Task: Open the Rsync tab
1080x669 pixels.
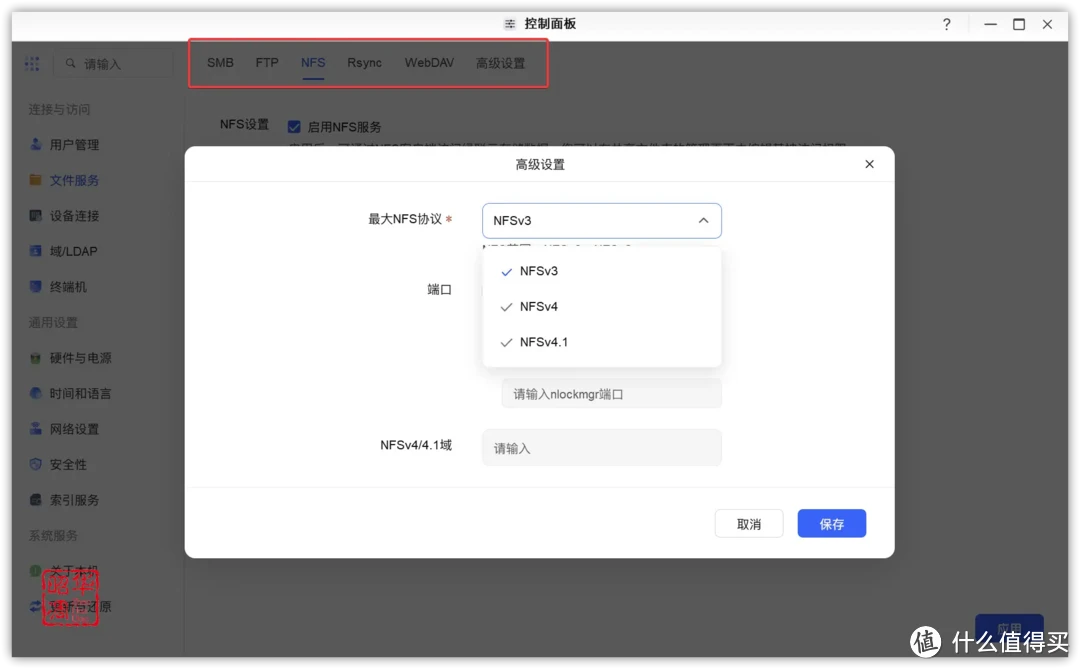Action: [x=364, y=62]
